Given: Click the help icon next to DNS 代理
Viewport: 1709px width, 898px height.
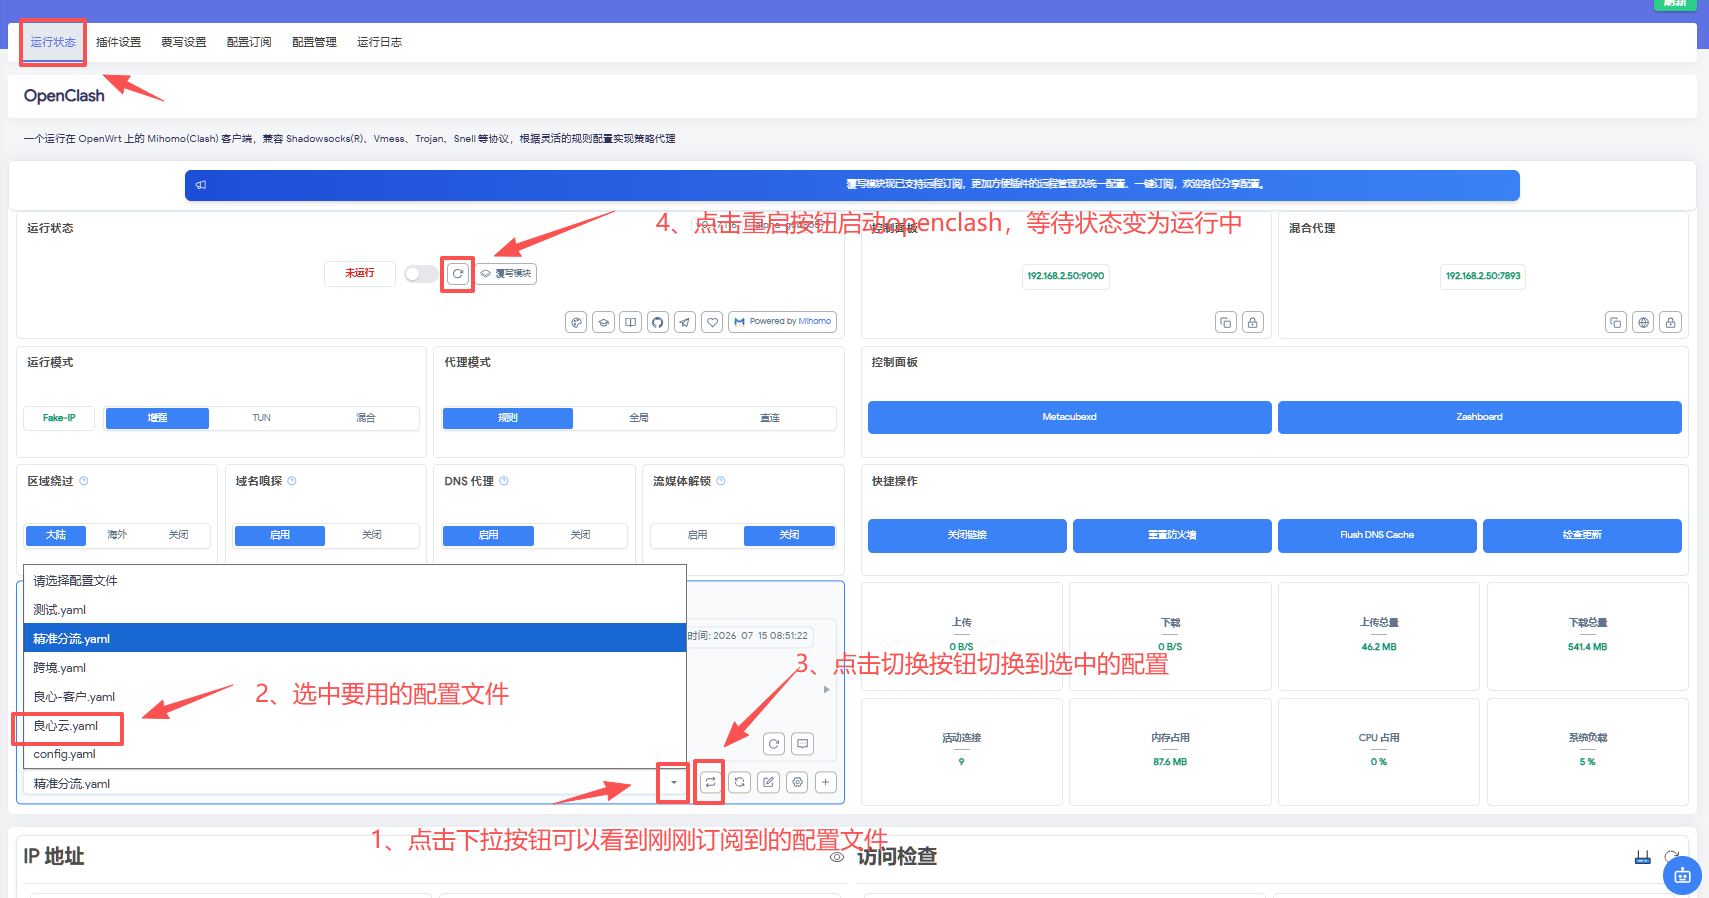Looking at the screenshot, I should point(504,481).
